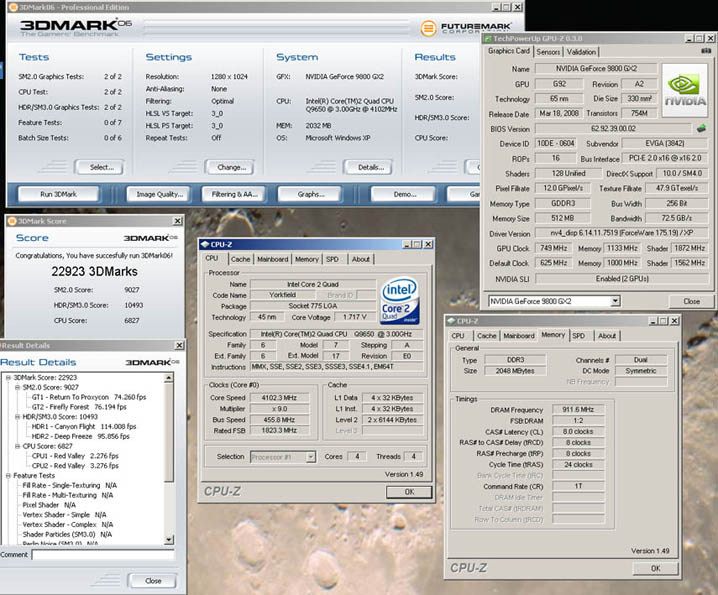Screen dimensions: 718x595
Task: Open the Mainboard tab in the CPU-Z processor window
Action: [272, 259]
